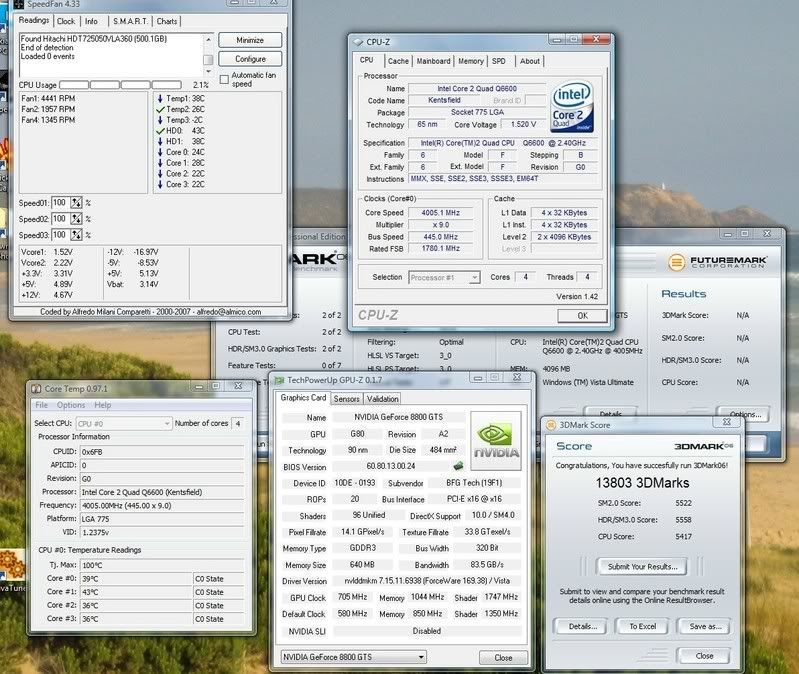The image size is (799, 674).
Task: Click the Speed01 percentage input field
Action: (x=61, y=203)
